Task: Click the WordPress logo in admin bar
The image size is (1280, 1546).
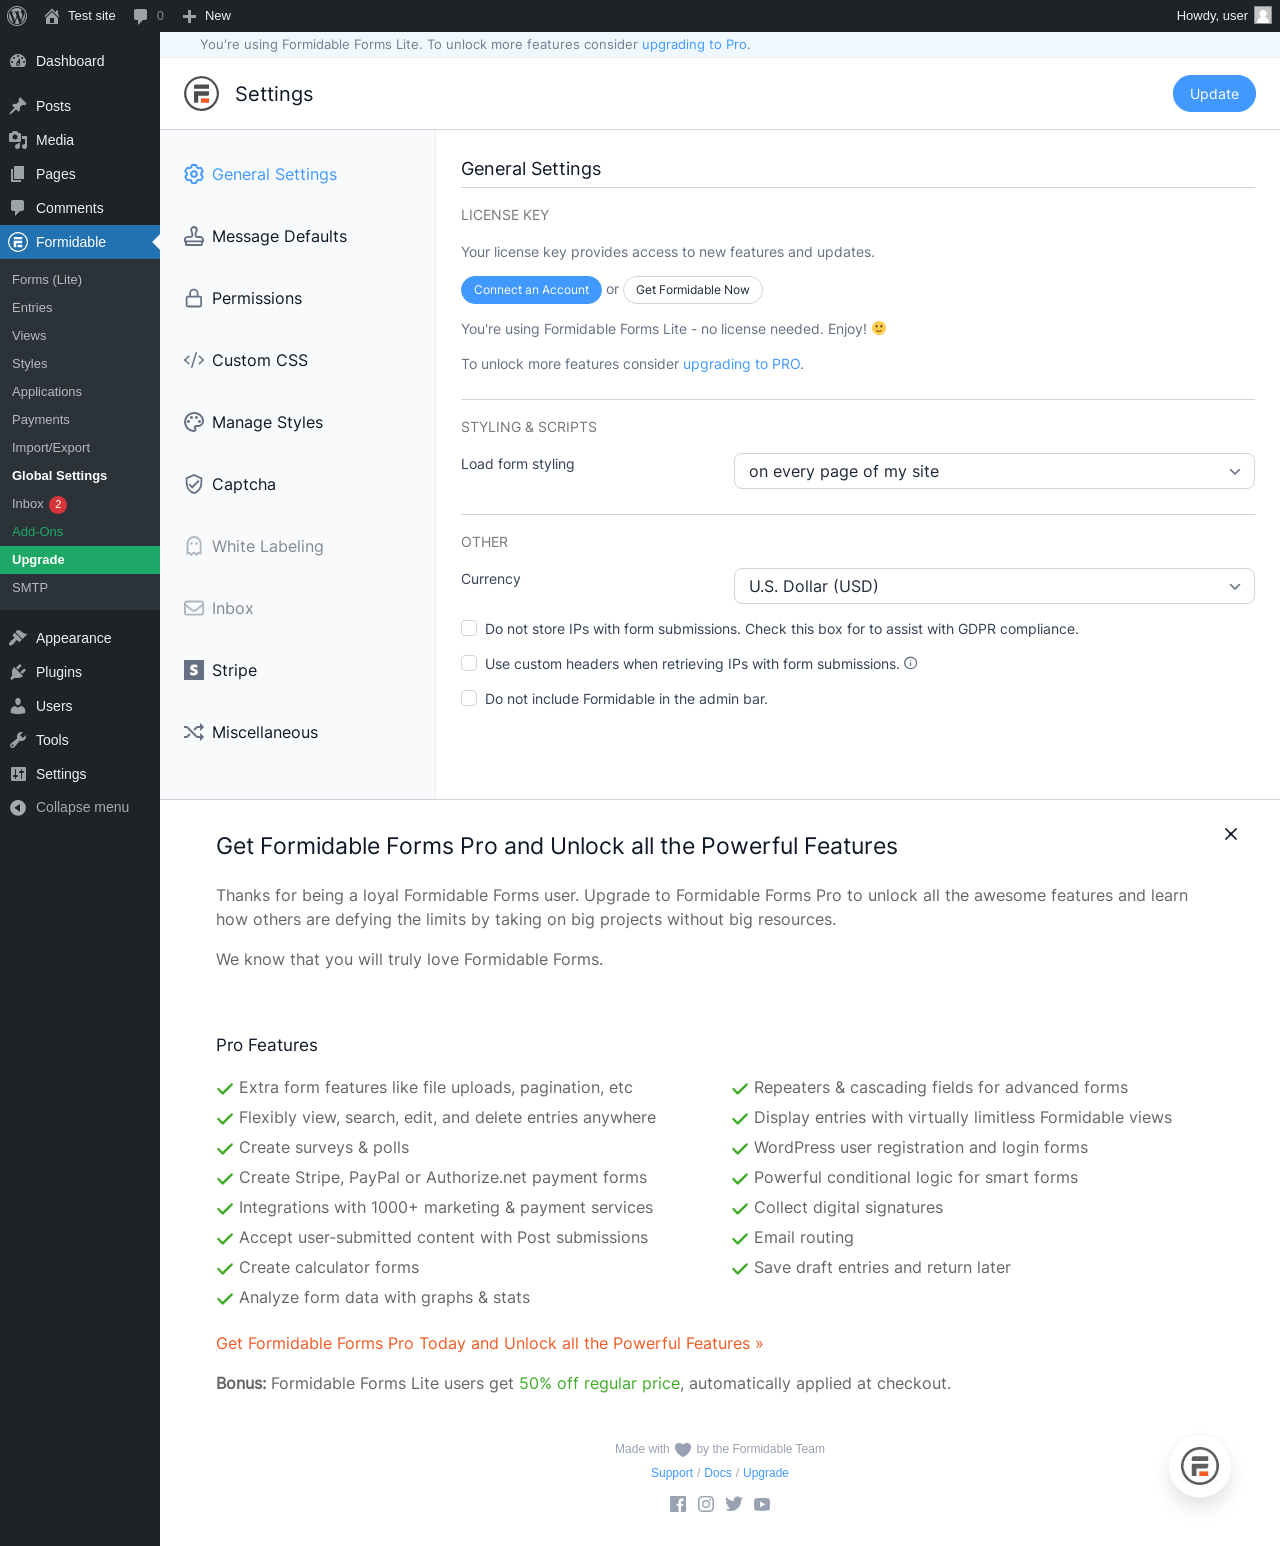Action: tap(17, 16)
